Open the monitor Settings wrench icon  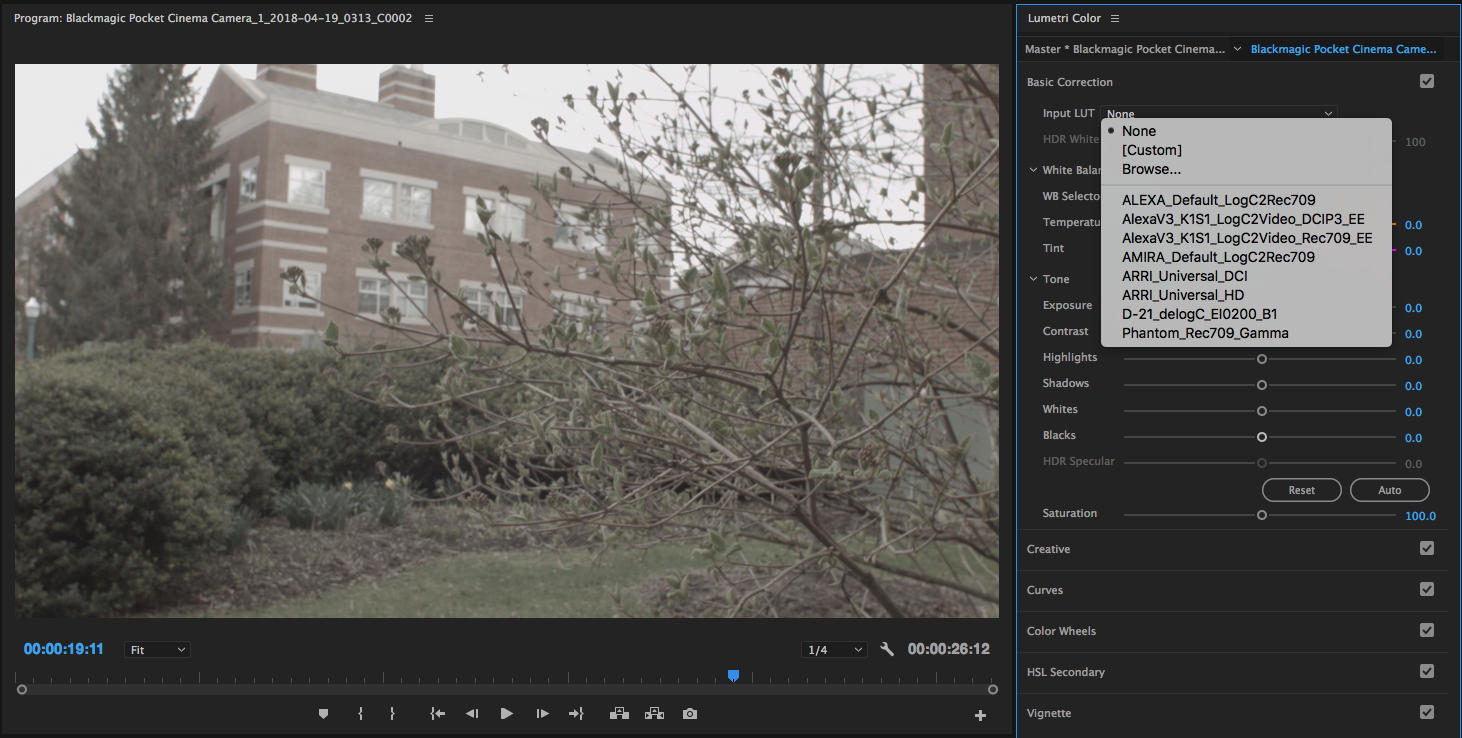coord(886,648)
